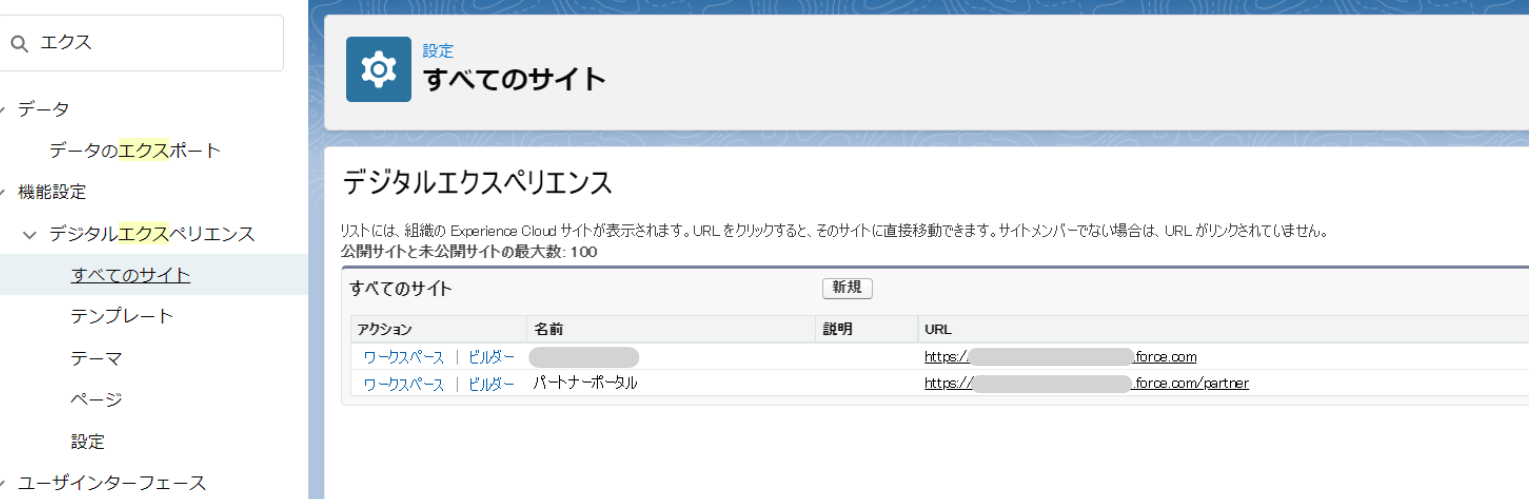Click the 説明 column header

point(837,329)
